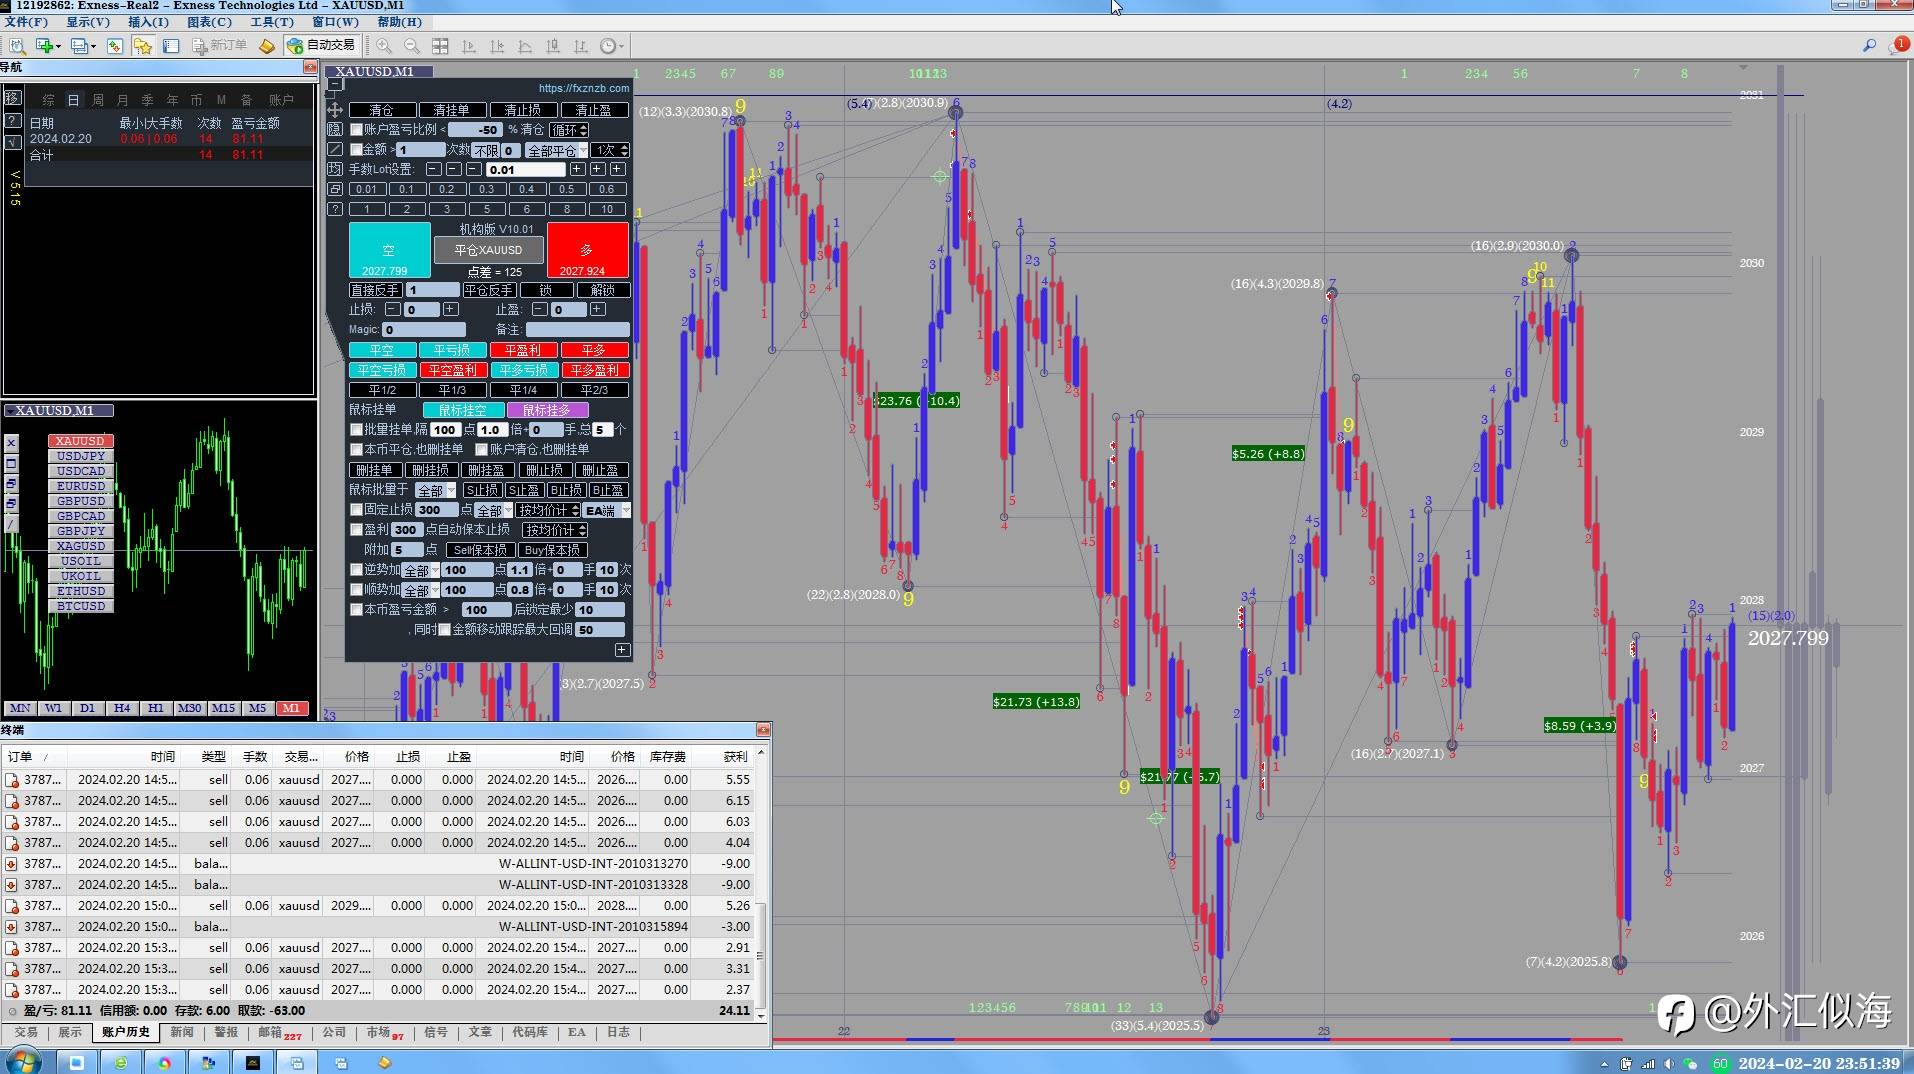Switch to 新闻 terminal tab
Viewport: 1914px width, 1074px height.
182,1032
